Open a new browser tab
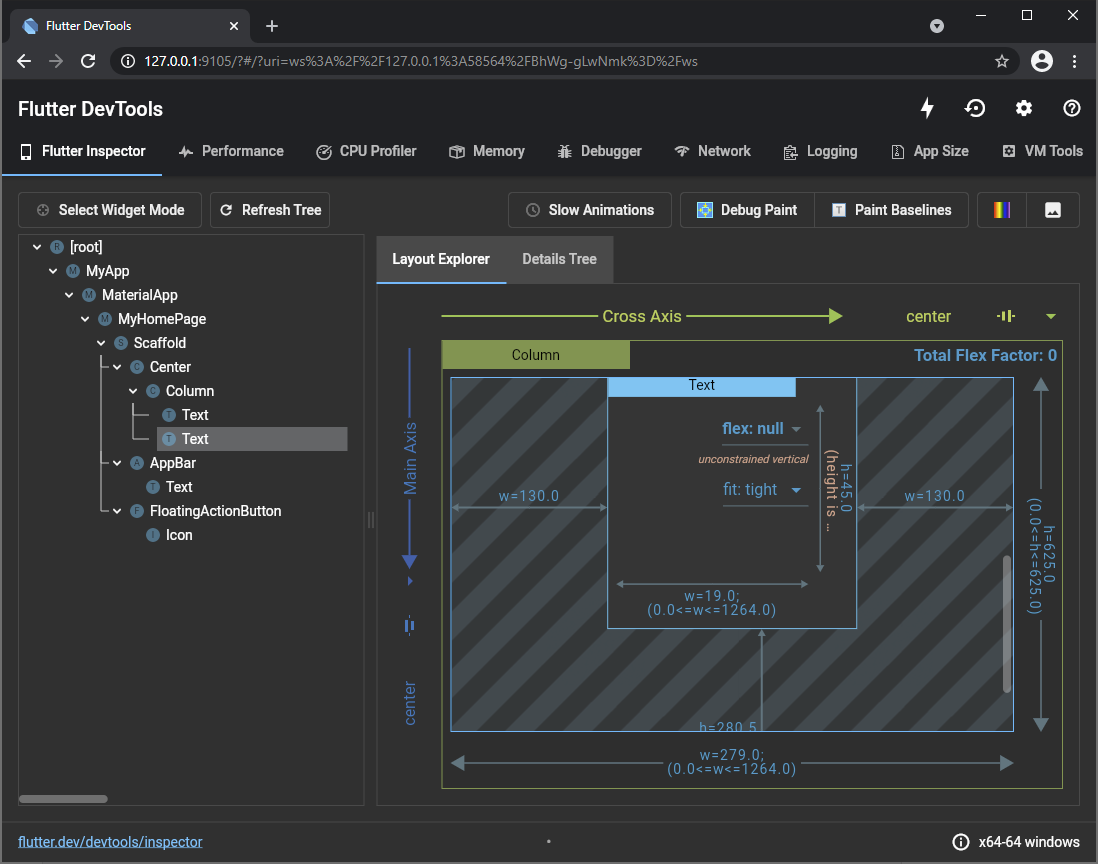 [272, 26]
